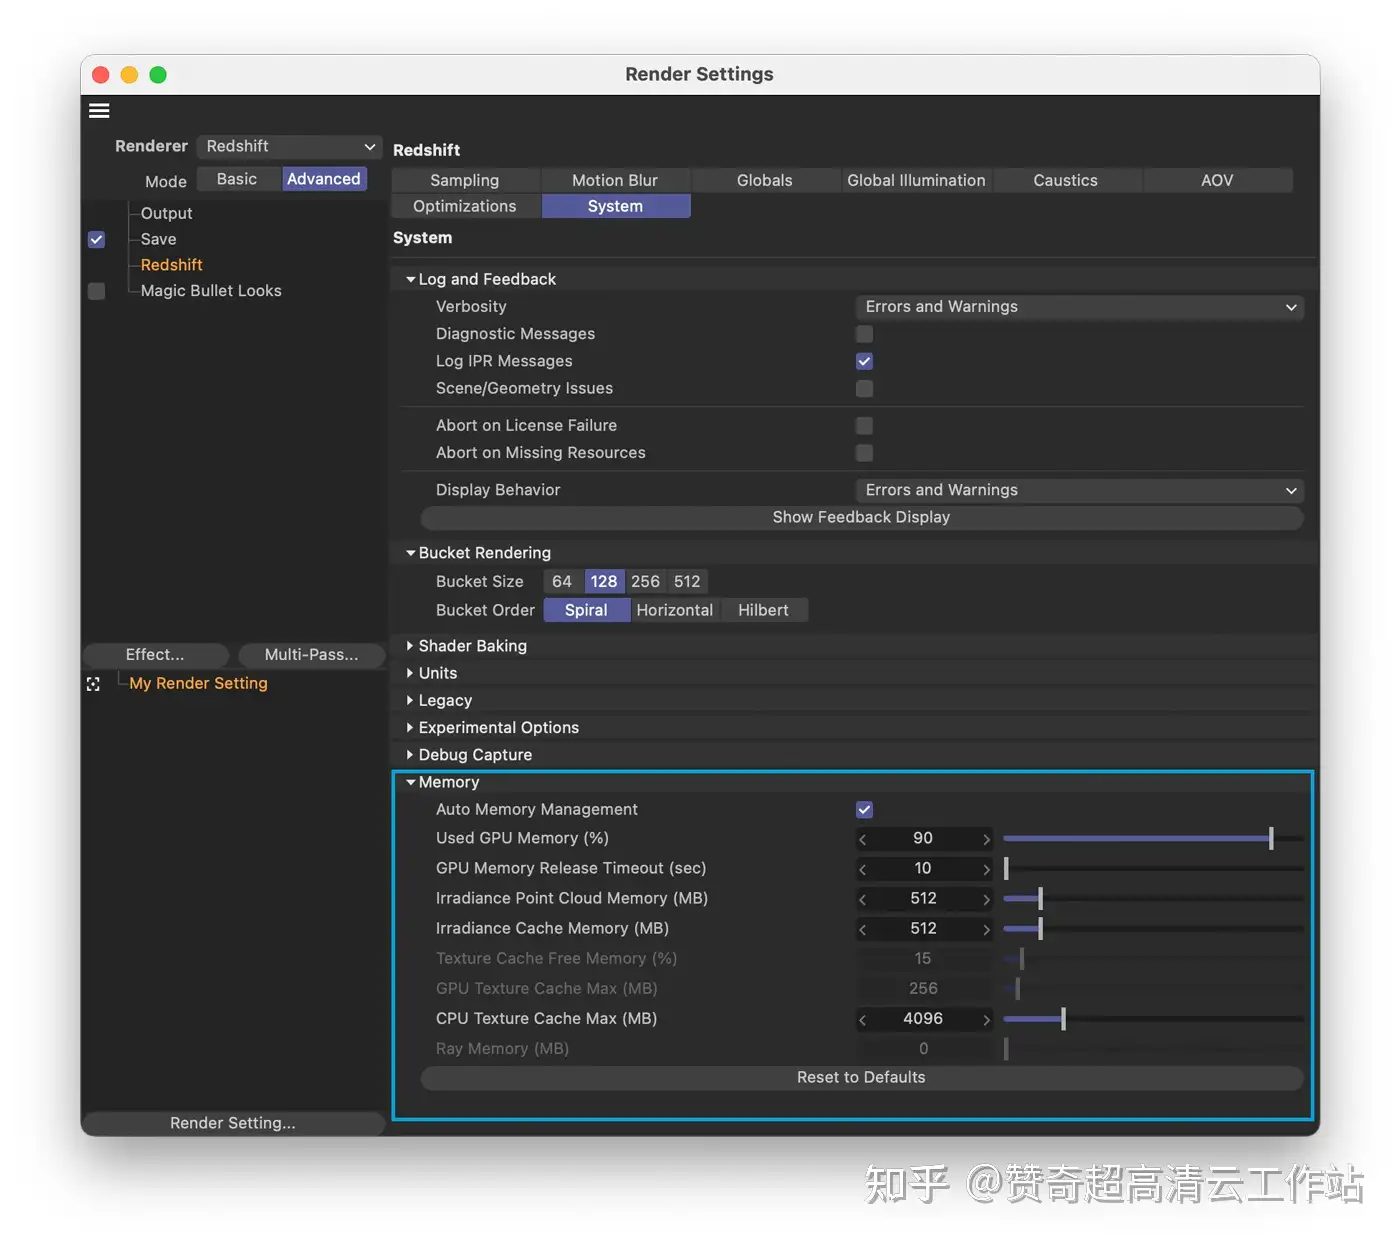Open the Verbosity dropdown
Image resolution: width=1400 pixels, height=1242 pixels.
coord(1079,307)
